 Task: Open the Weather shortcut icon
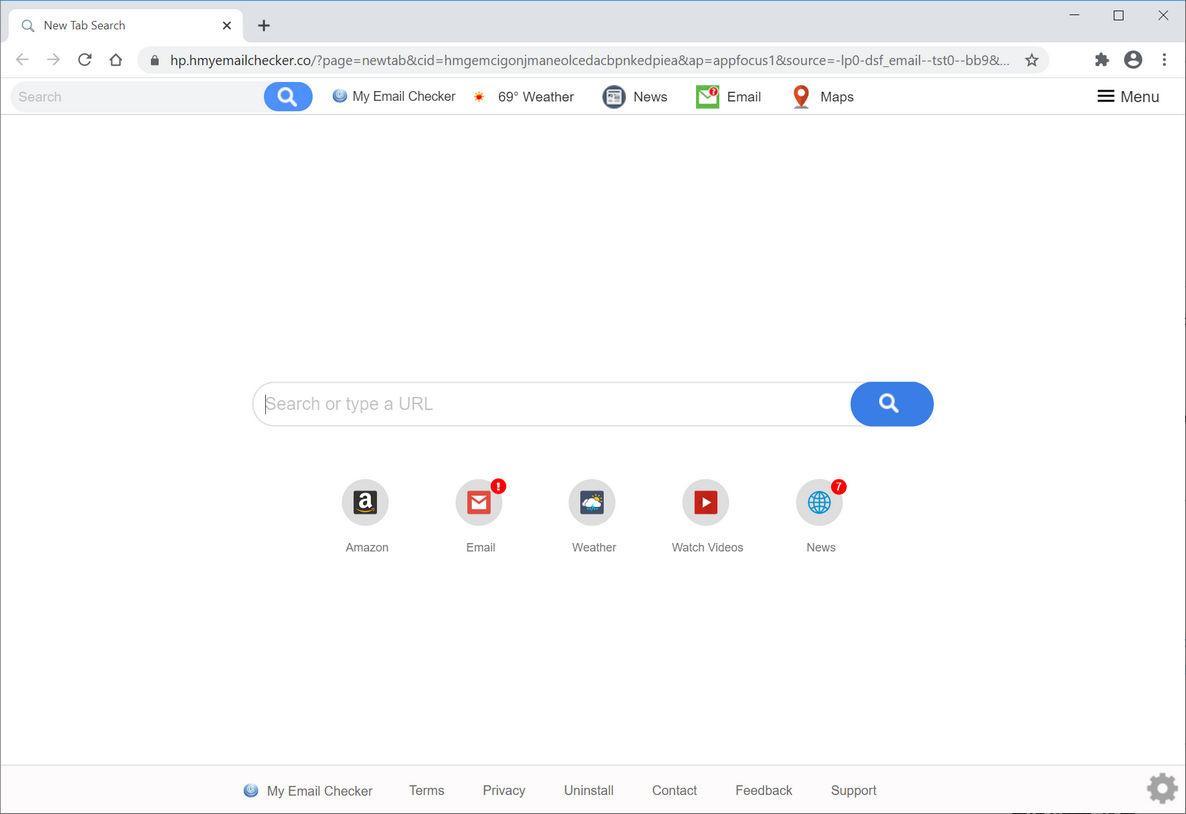pyautogui.click(x=592, y=502)
